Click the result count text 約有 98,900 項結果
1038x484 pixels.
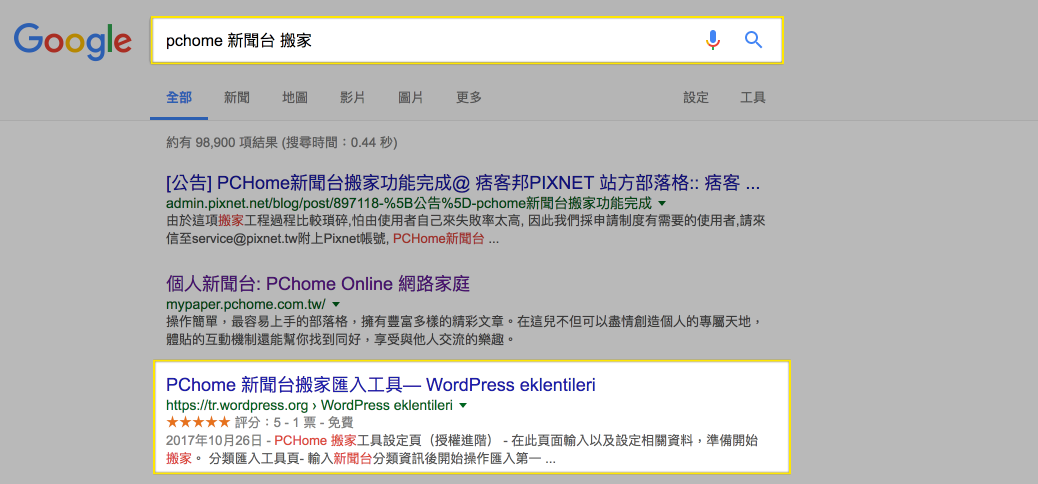click(x=222, y=142)
